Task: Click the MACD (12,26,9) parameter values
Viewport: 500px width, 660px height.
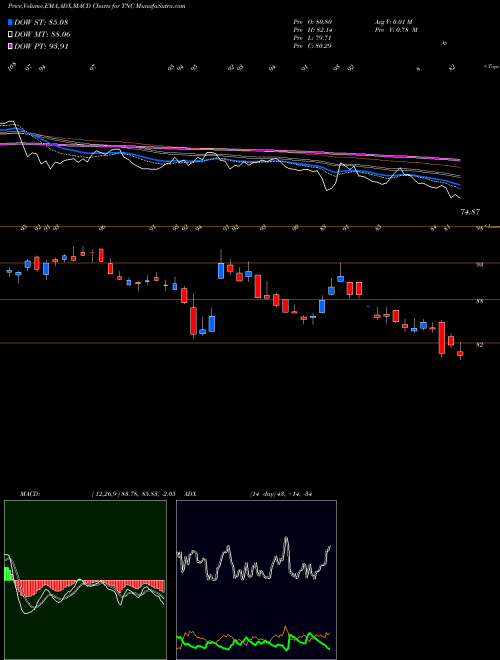Action: tap(133, 493)
